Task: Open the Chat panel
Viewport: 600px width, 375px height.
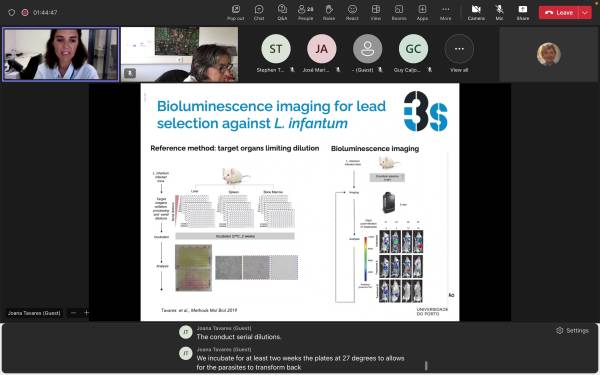Action: 259,12
